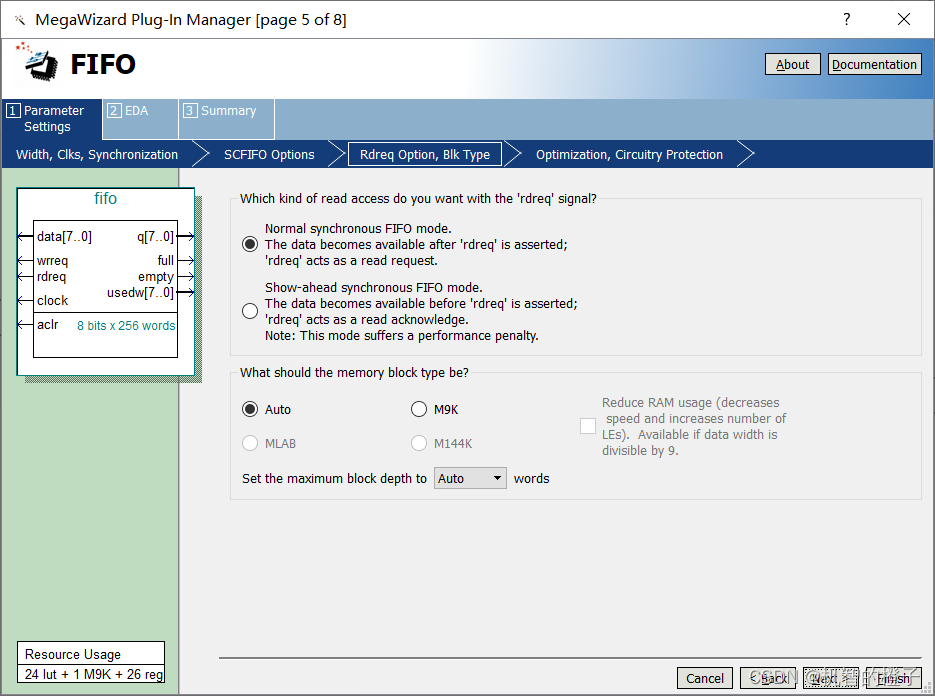Screen dimensions: 935x696
Task: Click the aclr port label
Action: (x=48, y=324)
